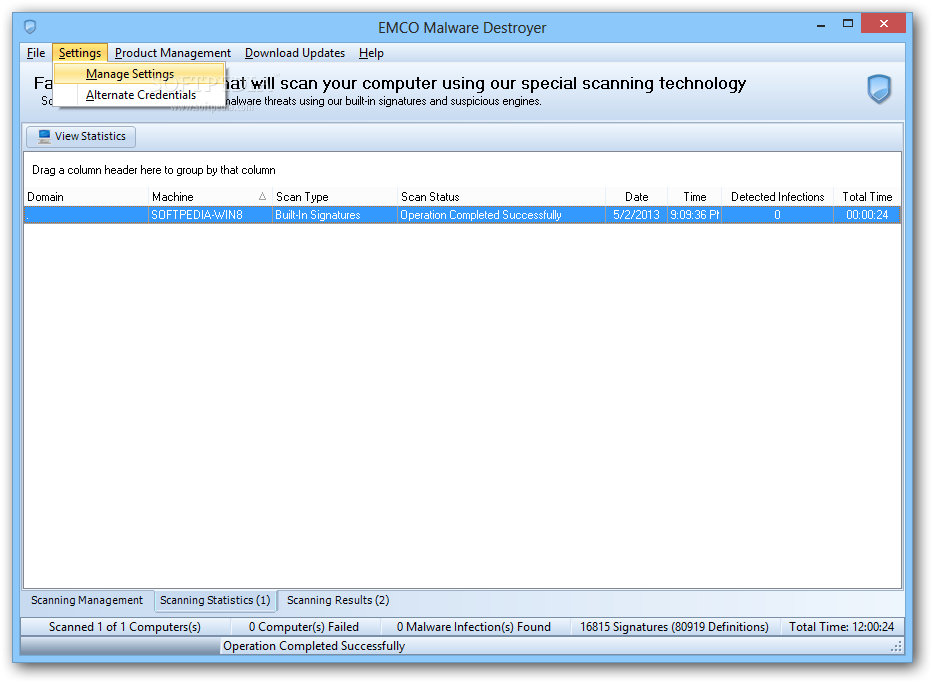
Task: Open the File menu
Action: pyautogui.click(x=36, y=53)
